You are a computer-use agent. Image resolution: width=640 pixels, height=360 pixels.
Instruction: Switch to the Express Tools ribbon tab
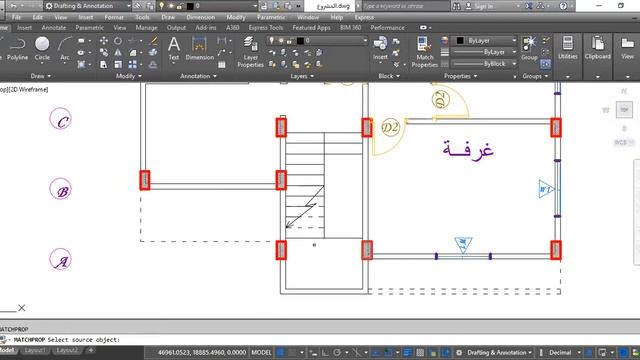tap(266, 28)
